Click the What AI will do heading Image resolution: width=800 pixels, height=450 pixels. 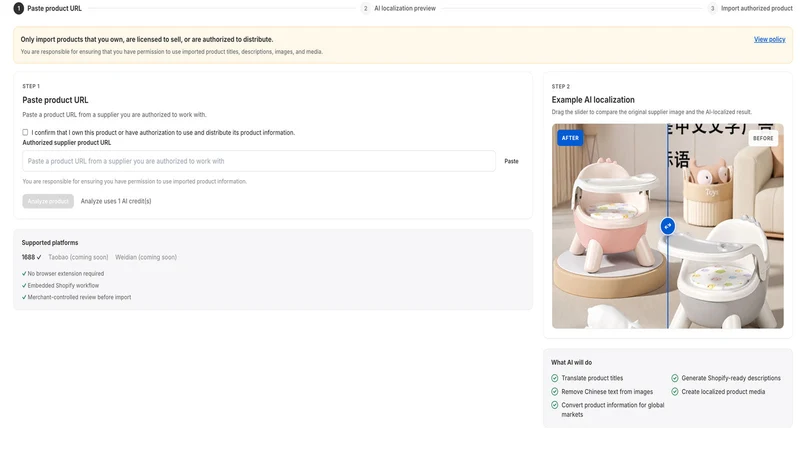[x=571, y=362]
